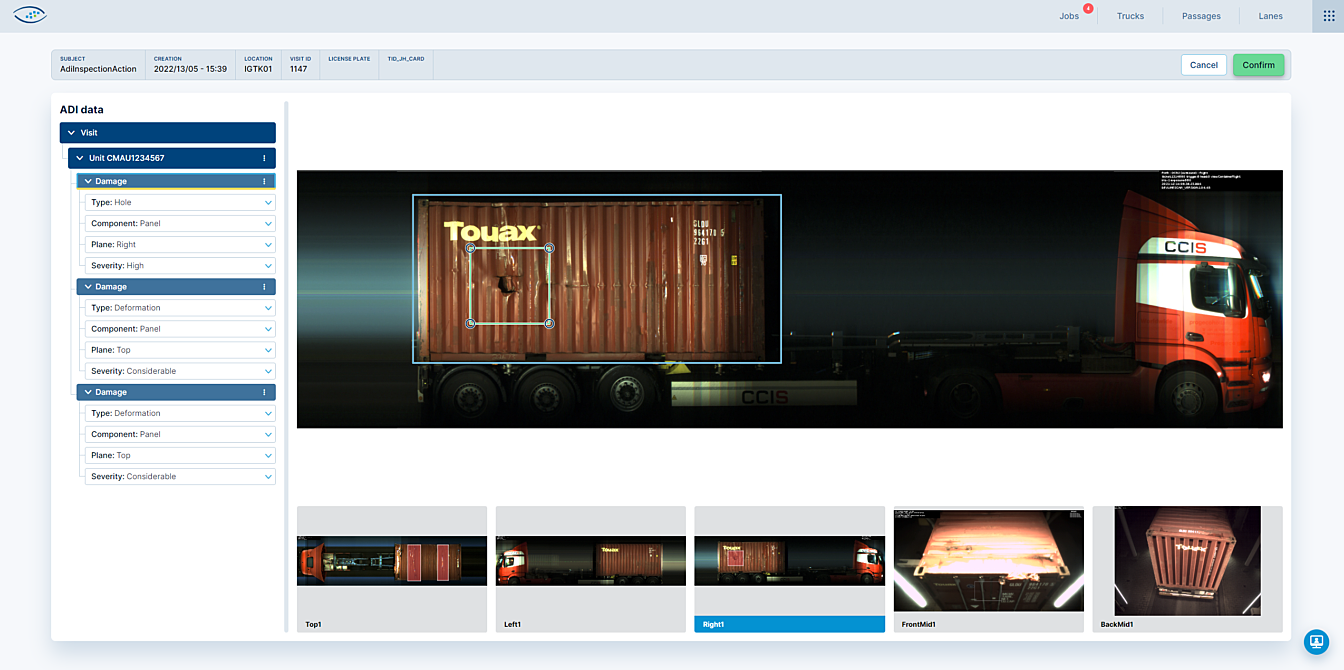This screenshot has width=1344, height=670.
Task: Select the top-left handle of damage box
Action: (x=470, y=247)
